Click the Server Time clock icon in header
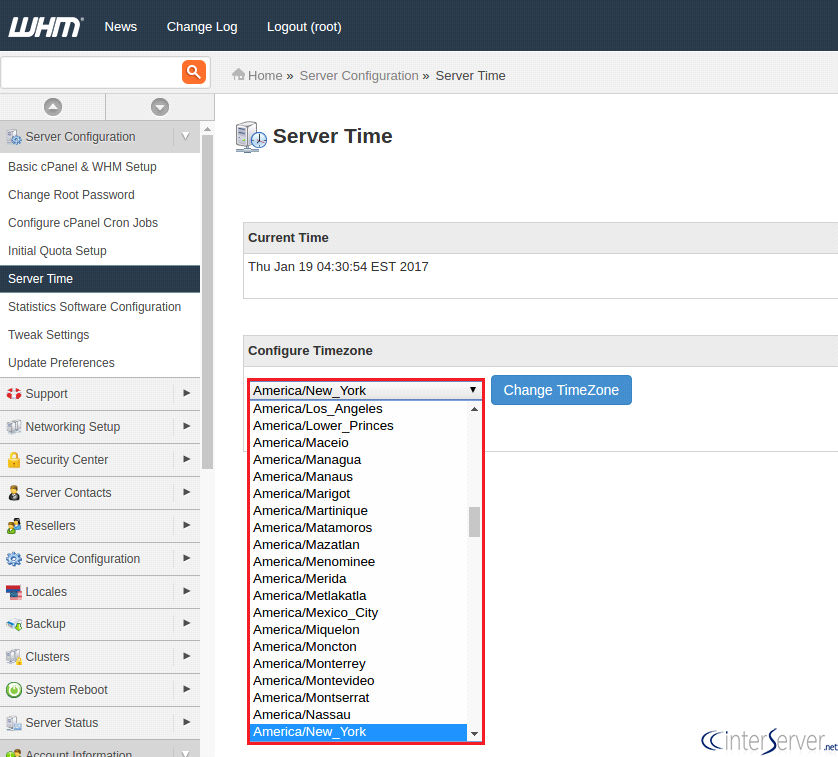Screen dimensions: 838x757 pos(249,136)
